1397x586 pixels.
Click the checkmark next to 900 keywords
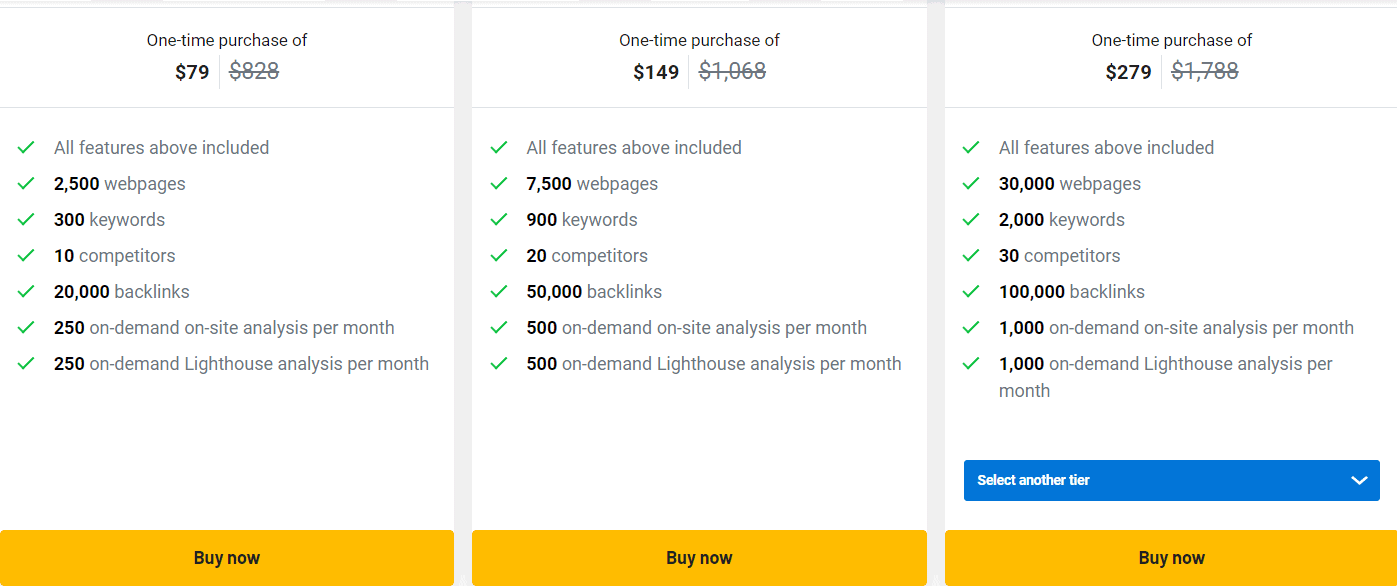point(499,219)
